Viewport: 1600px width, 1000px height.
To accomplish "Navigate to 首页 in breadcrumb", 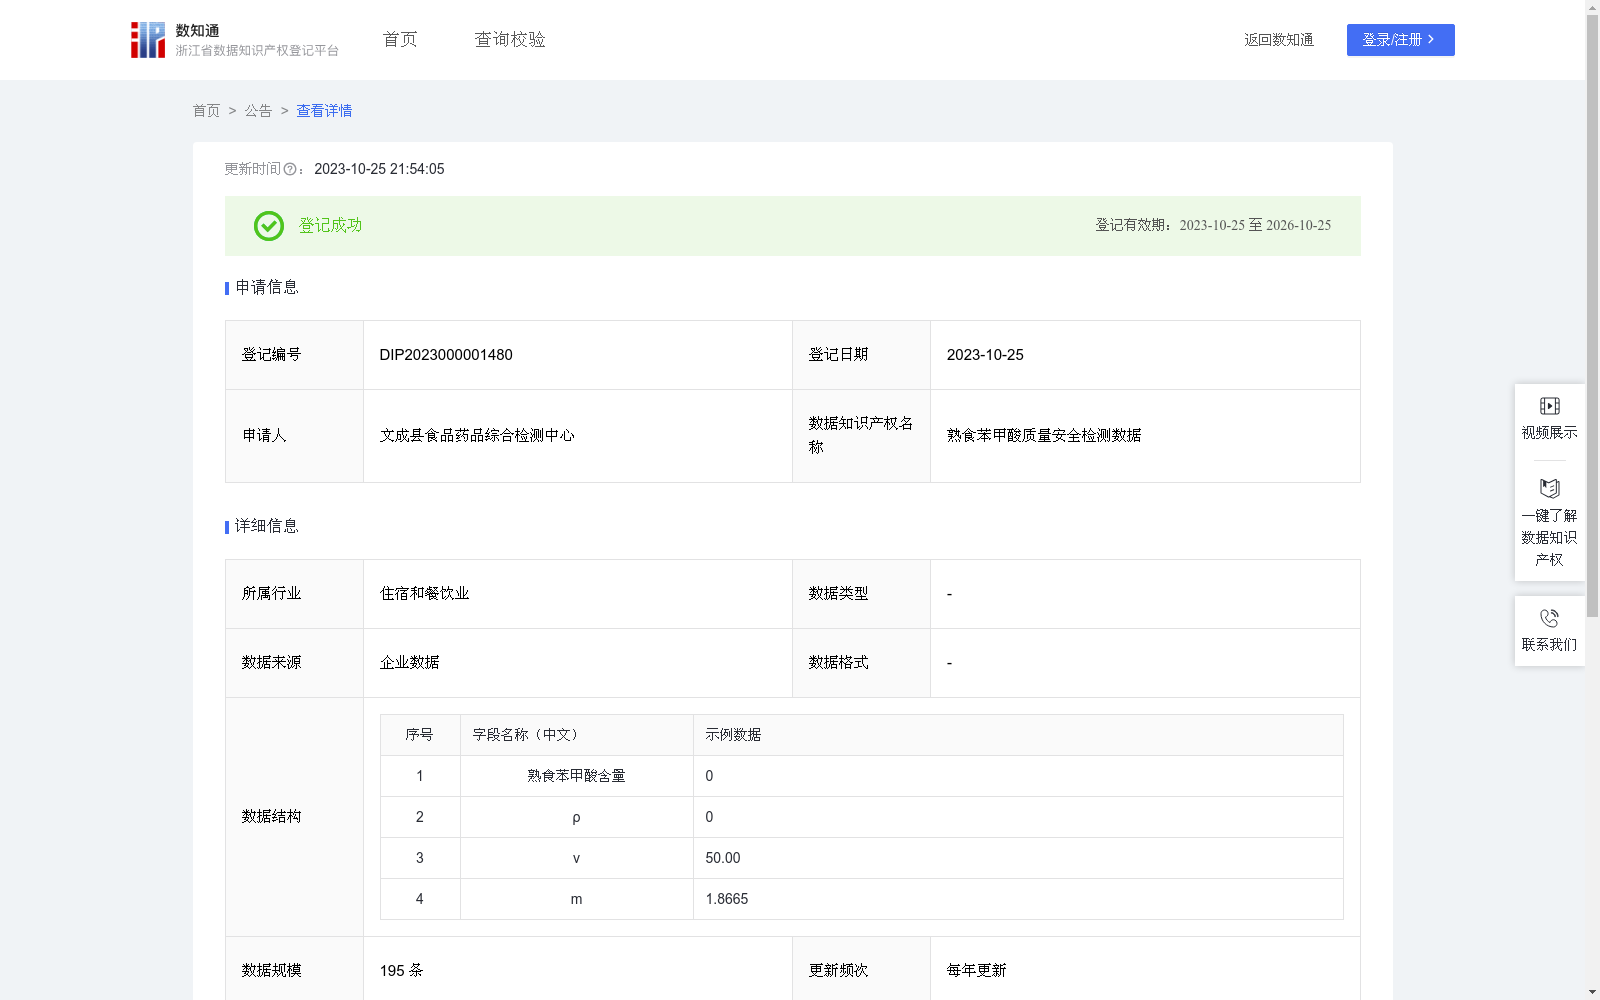I will 206,111.
